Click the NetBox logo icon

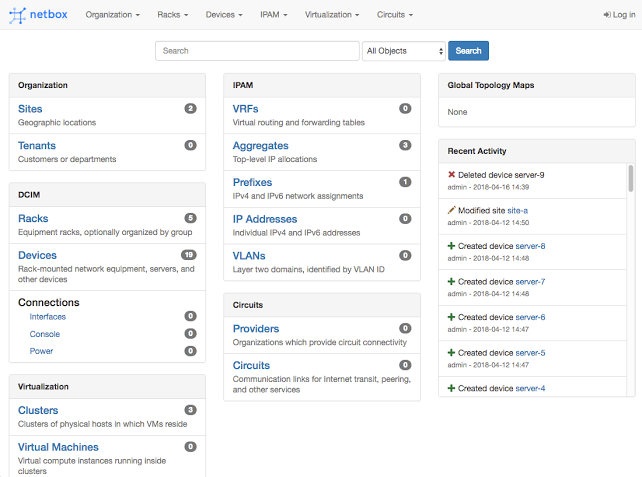click(x=18, y=15)
